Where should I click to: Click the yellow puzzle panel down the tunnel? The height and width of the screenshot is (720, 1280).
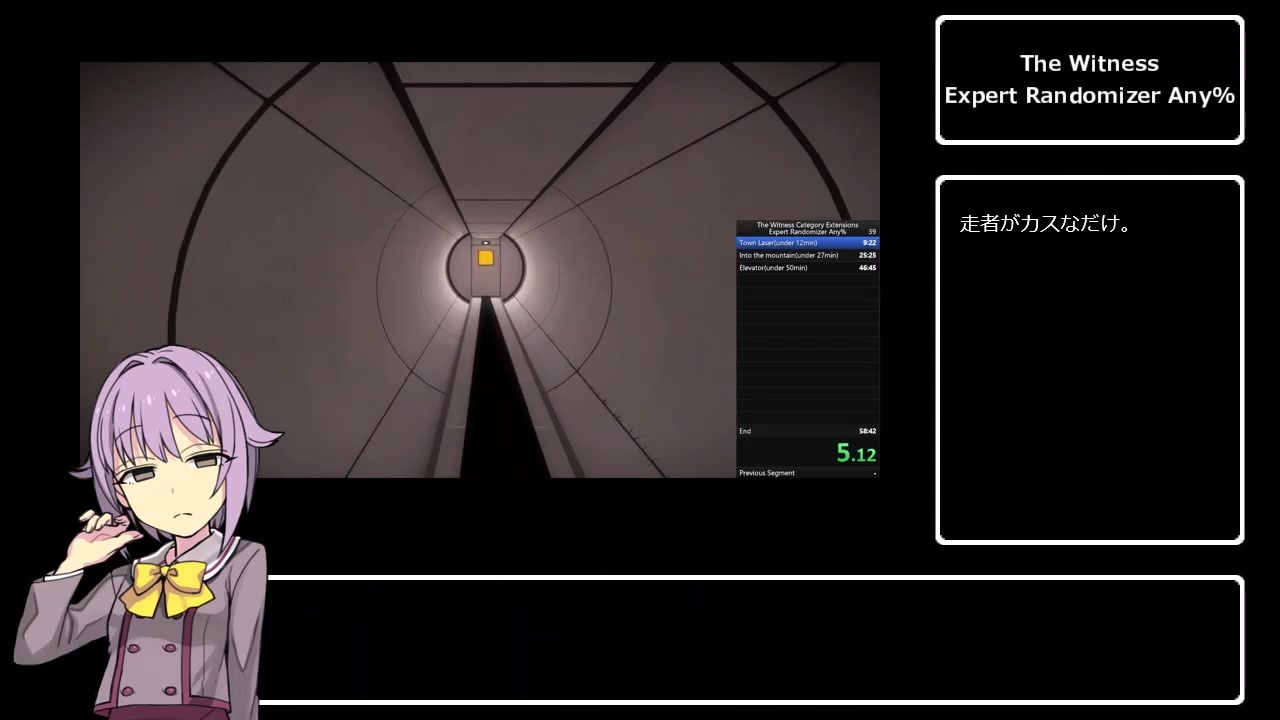(x=485, y=258)
